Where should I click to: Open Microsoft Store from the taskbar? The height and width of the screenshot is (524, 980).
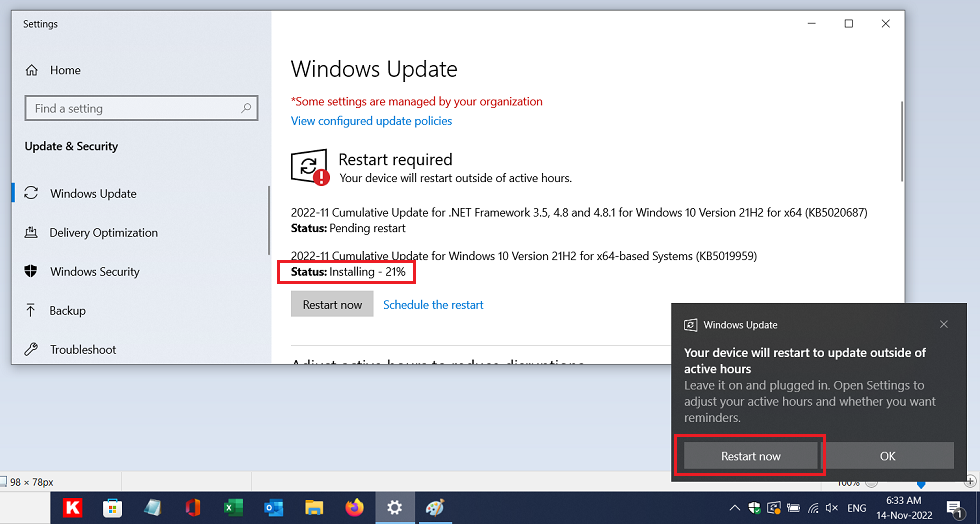click(113, 508)
